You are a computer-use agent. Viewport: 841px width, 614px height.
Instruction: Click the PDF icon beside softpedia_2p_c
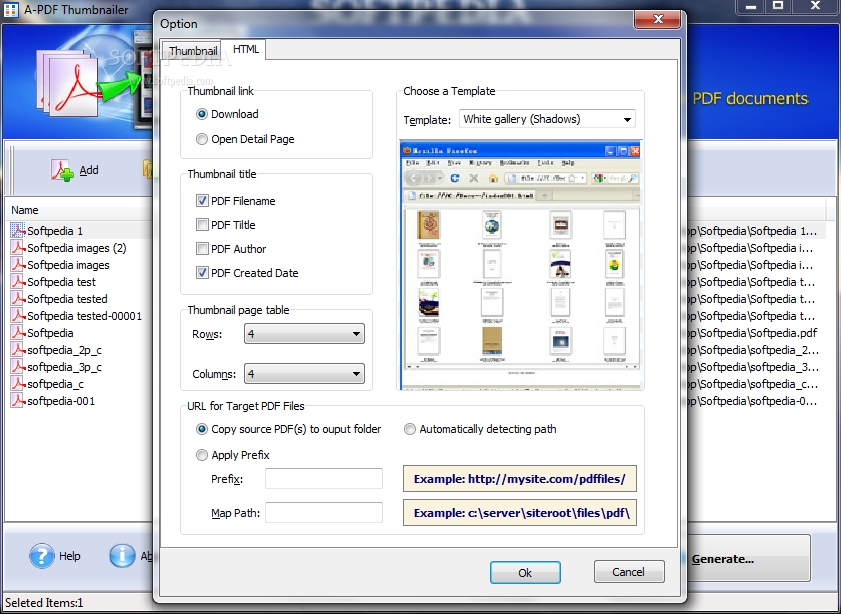coord(18,350)
